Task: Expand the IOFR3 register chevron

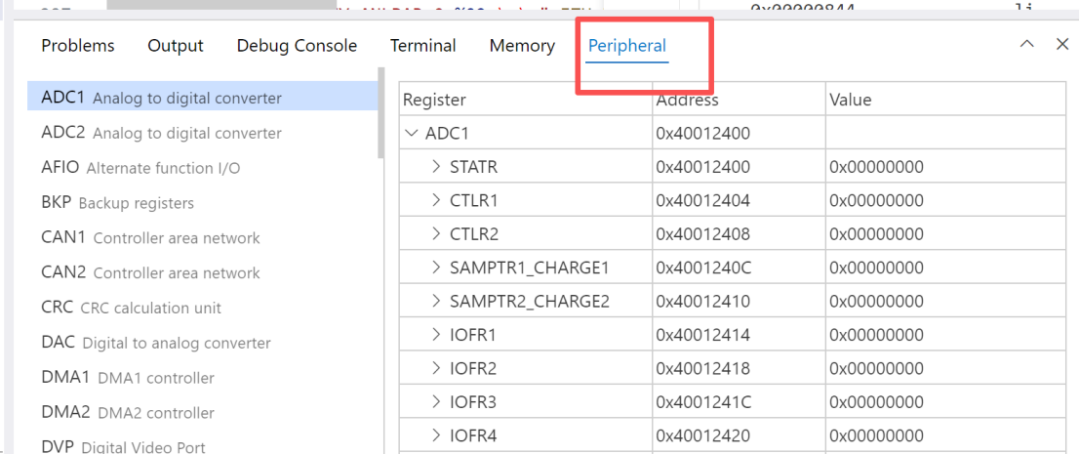Action: [436, 402]
